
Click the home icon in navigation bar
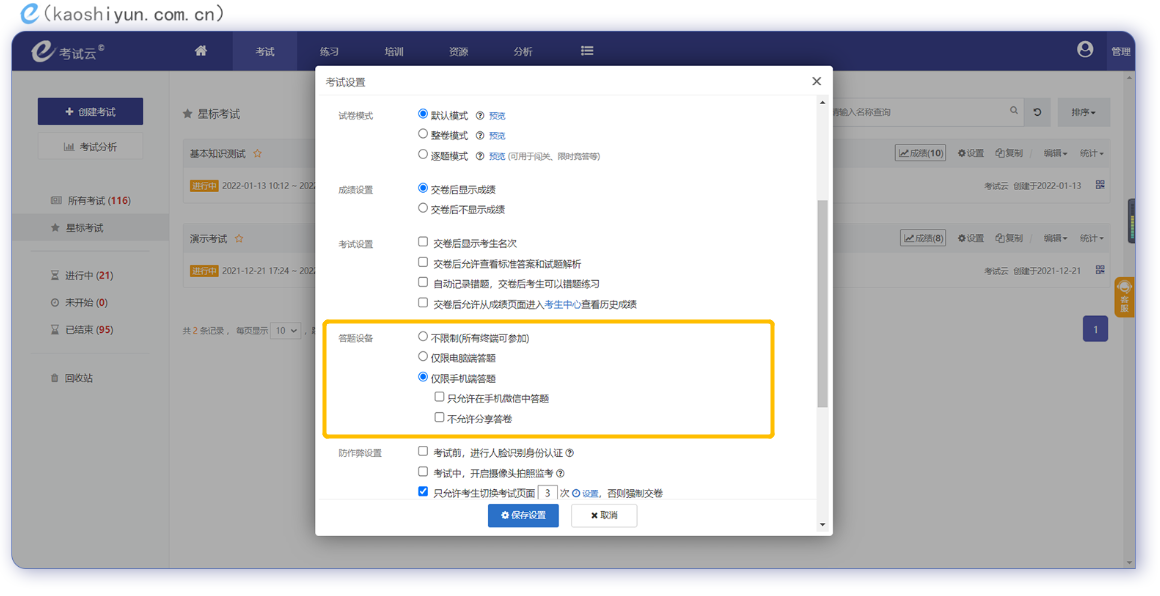[x=201, y=51]
